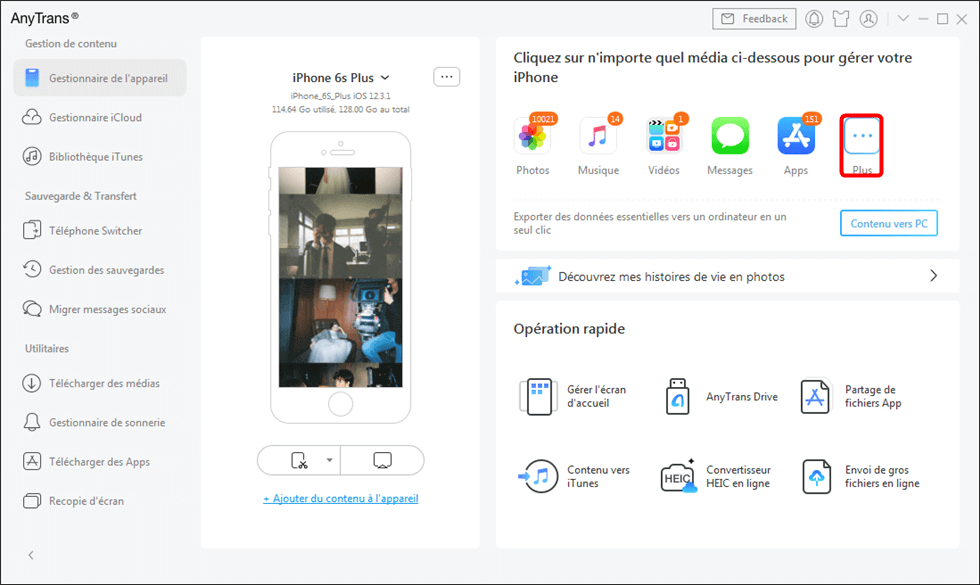This screenshot has height=585, width=980.
Task: Click the Opération rapide heading
Action: click(x=569, y=329)
